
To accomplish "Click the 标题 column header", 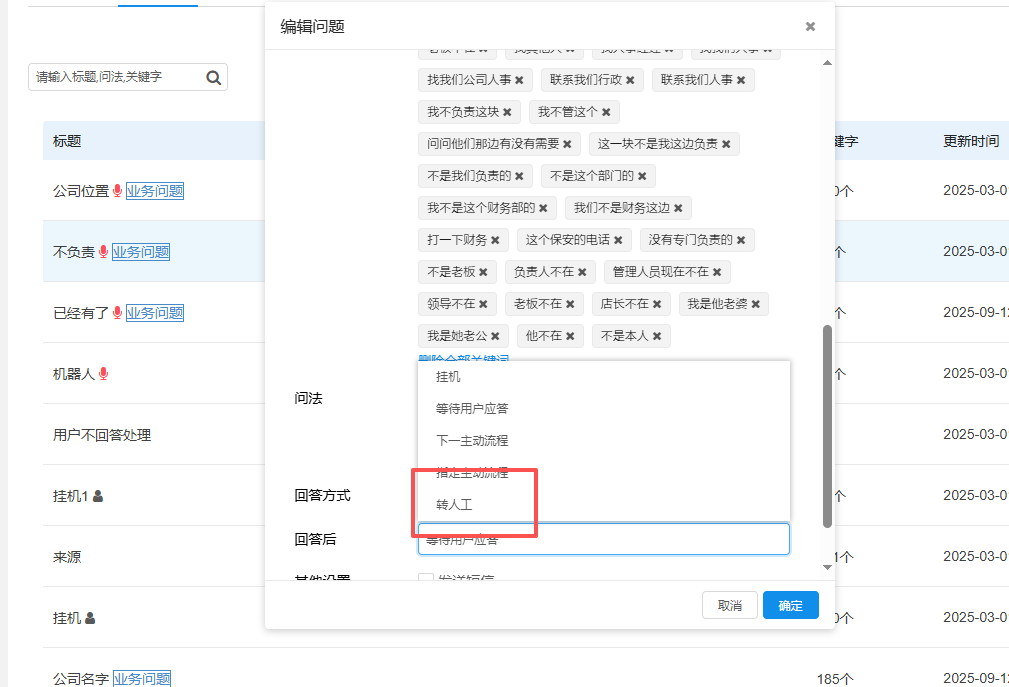I will tap(67, 142).
